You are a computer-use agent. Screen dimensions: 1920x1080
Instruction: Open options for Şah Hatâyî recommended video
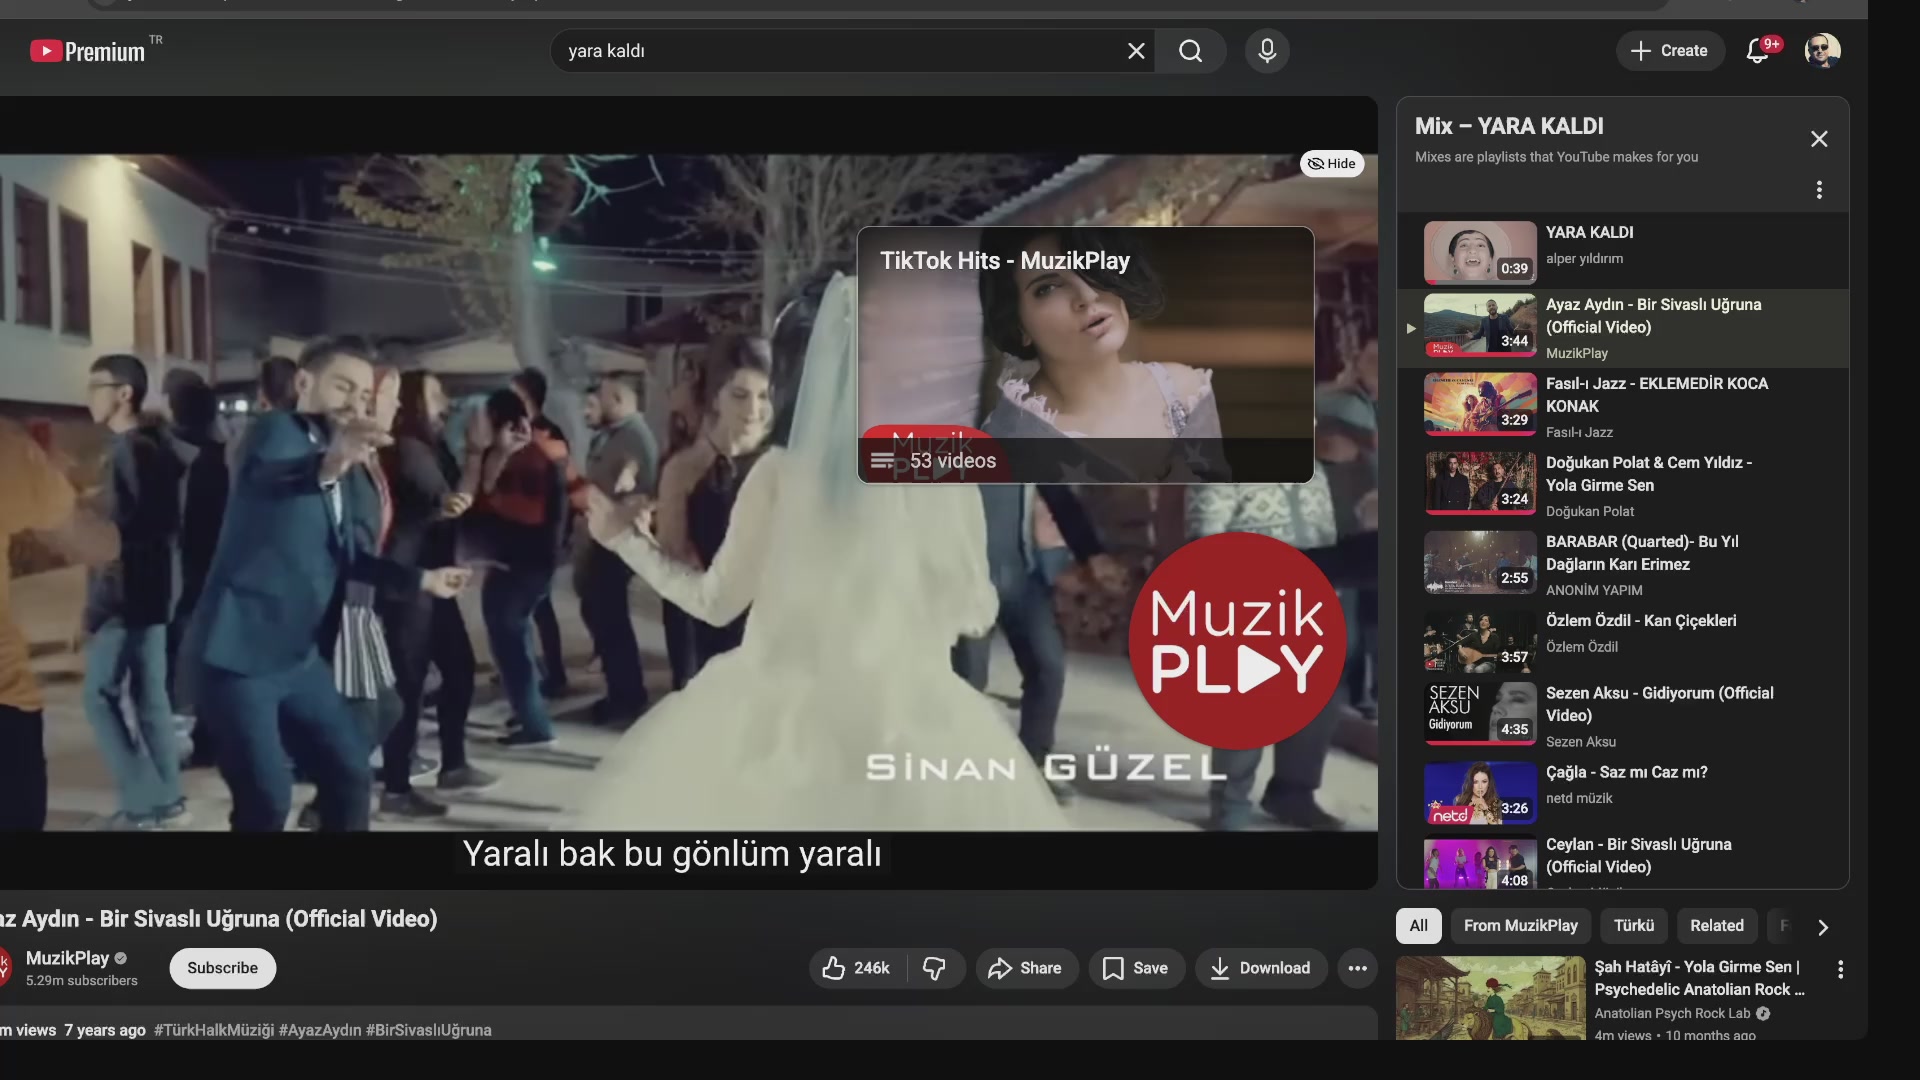(1840, 969)
